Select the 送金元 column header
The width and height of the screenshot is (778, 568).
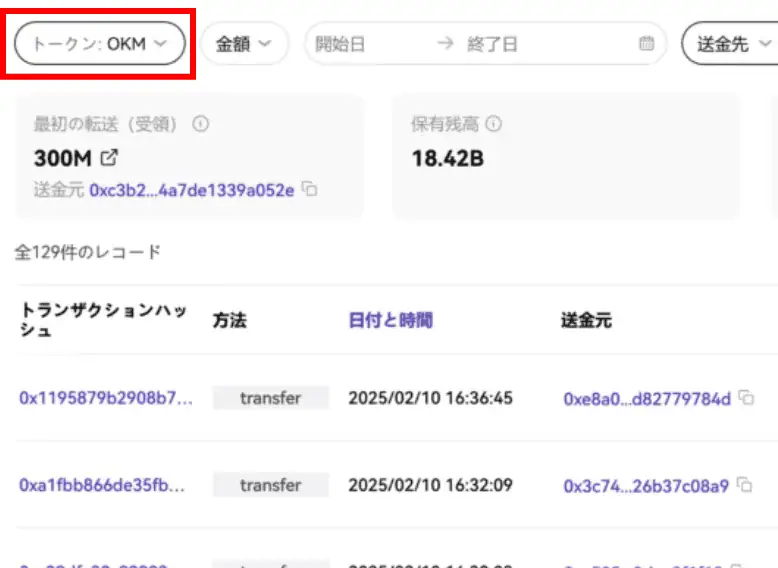[x=586, y=320]
